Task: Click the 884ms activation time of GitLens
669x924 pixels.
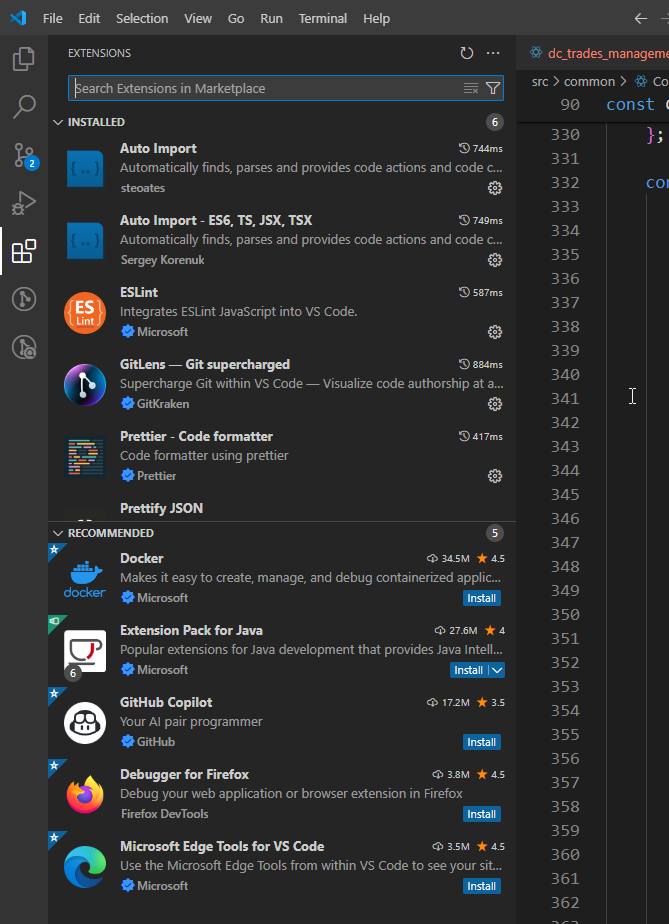Action: [x=481, y=365]
